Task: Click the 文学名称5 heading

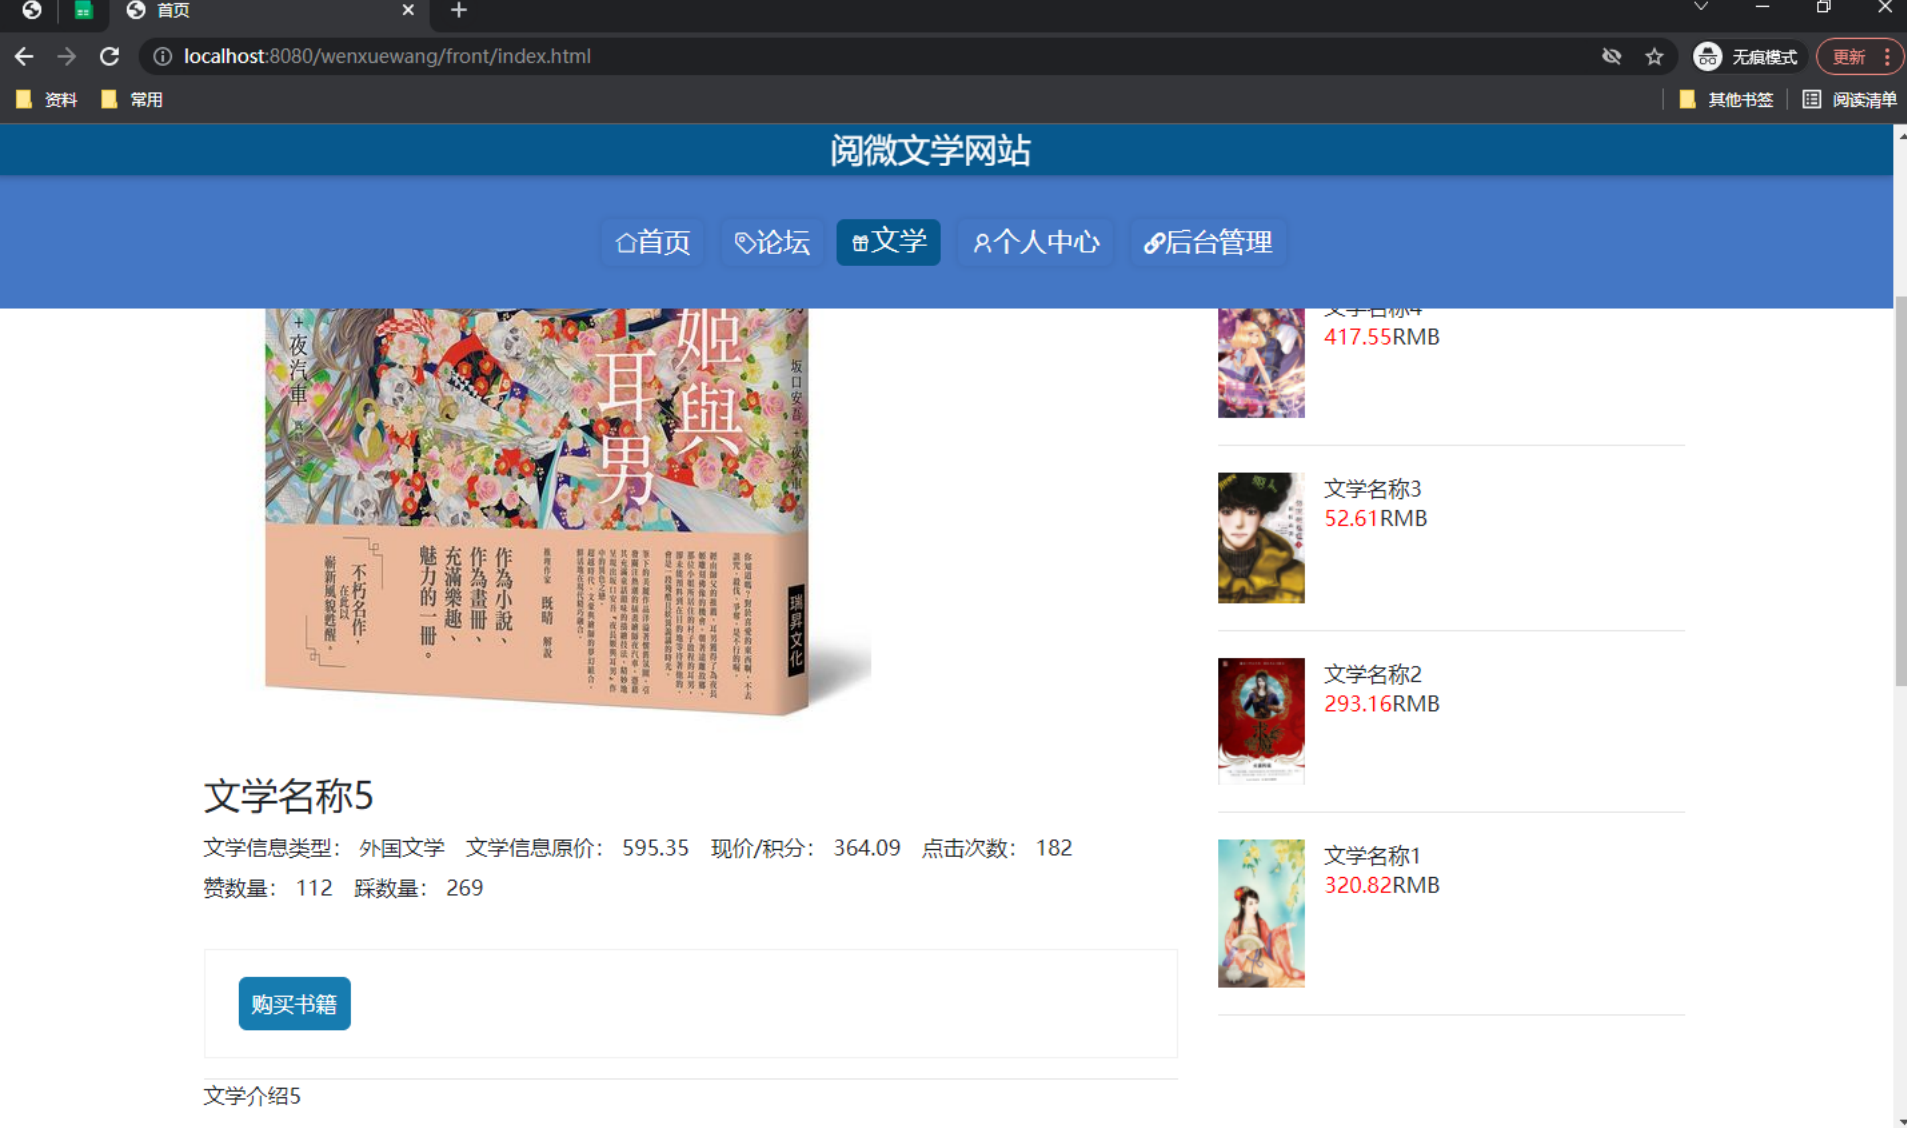Action: tap(288, 796)
